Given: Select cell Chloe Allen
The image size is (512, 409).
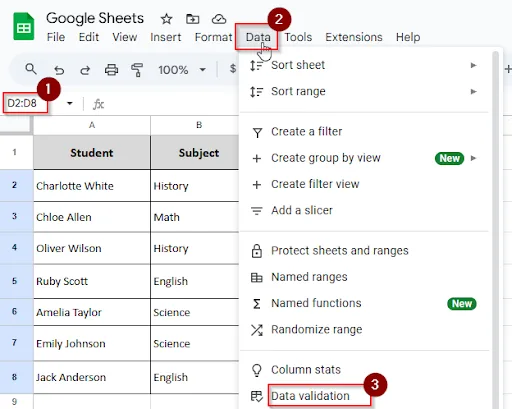Looking at the screenshot, I should point(92,217).
